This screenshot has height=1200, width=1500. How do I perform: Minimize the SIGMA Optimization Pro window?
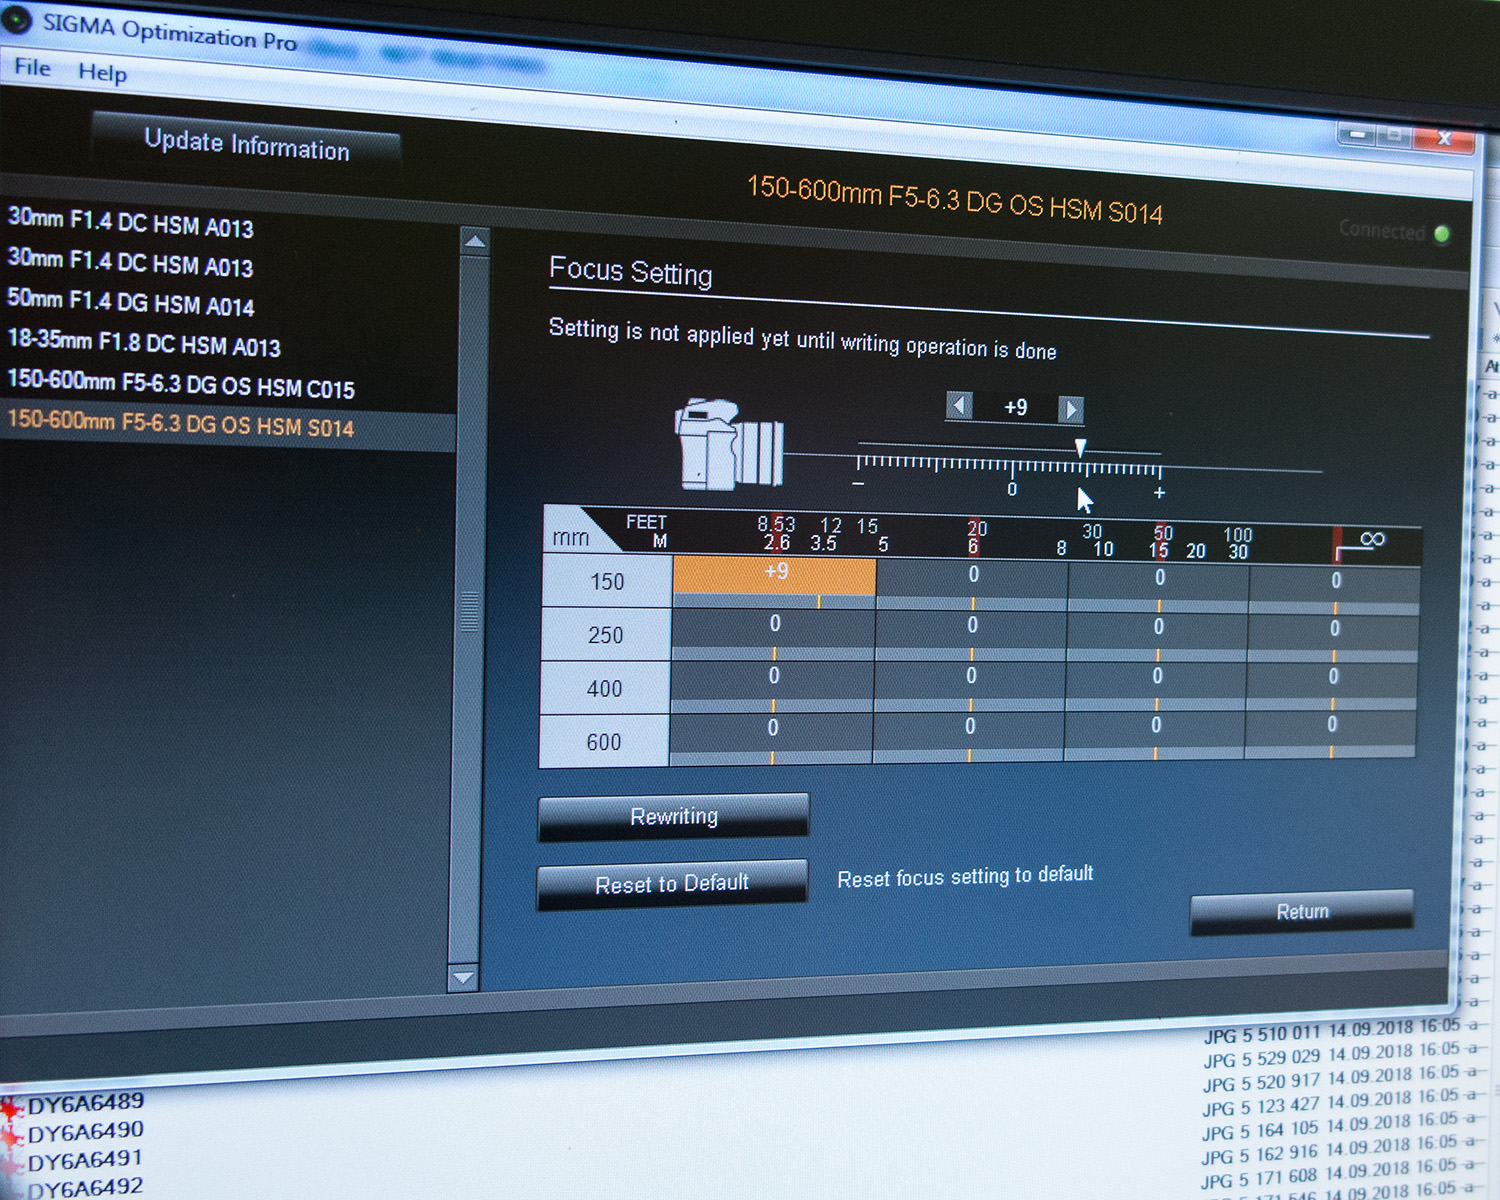(1357, 133)
